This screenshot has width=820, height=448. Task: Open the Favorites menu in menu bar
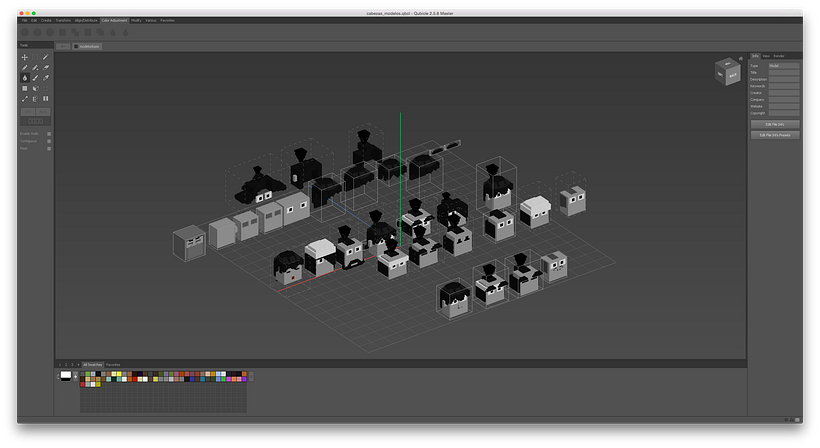coord(167,20)
